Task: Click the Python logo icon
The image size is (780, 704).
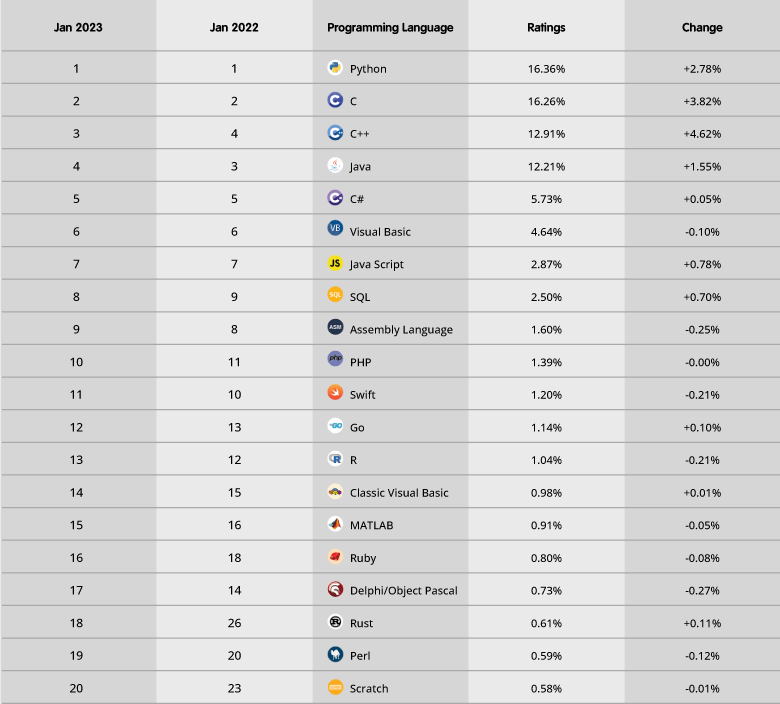Action: click(335, 68)
